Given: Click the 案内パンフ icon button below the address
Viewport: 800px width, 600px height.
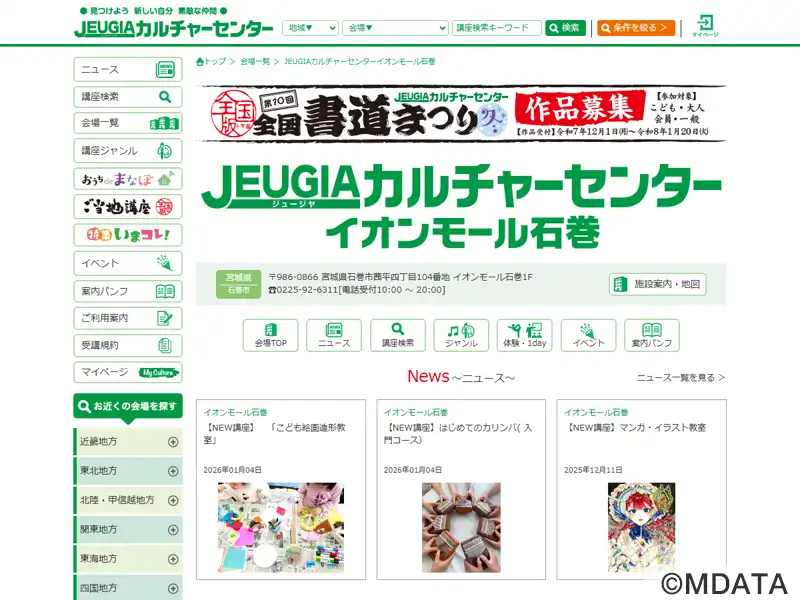Looking at the screenshot, I should [x=652, y=335].
